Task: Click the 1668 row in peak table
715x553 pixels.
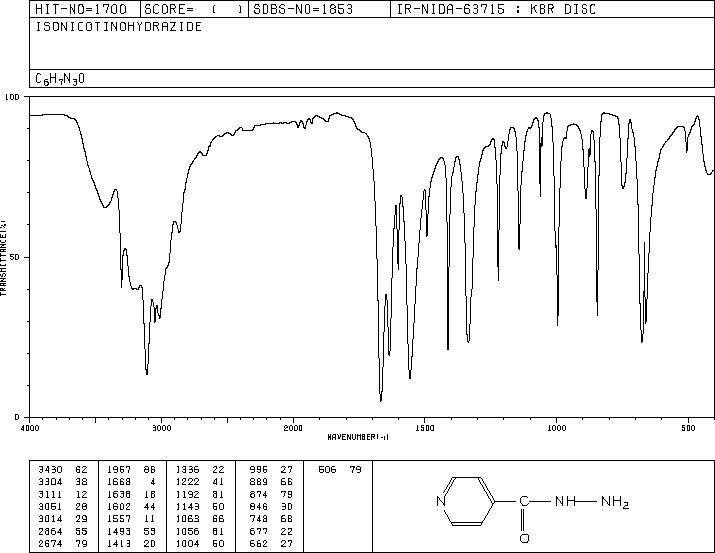Action: click(x=131, y=482)
